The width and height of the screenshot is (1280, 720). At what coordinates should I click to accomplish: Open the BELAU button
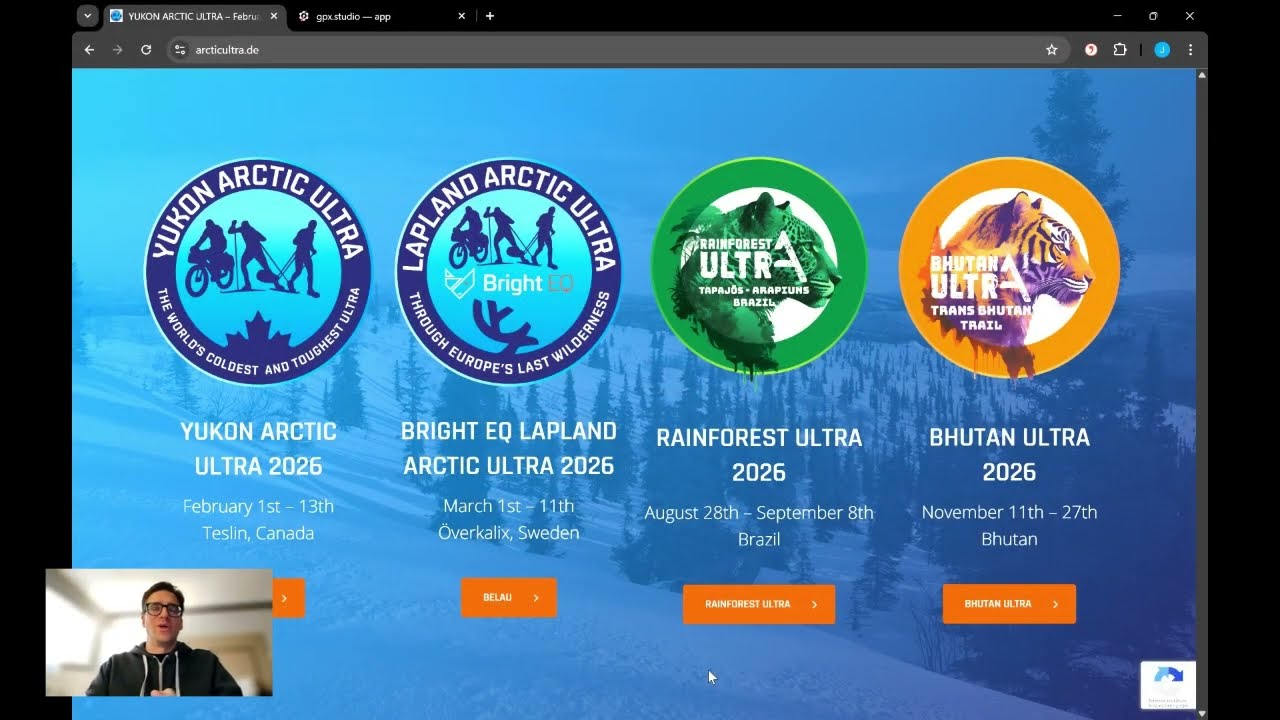coord(509,598)
